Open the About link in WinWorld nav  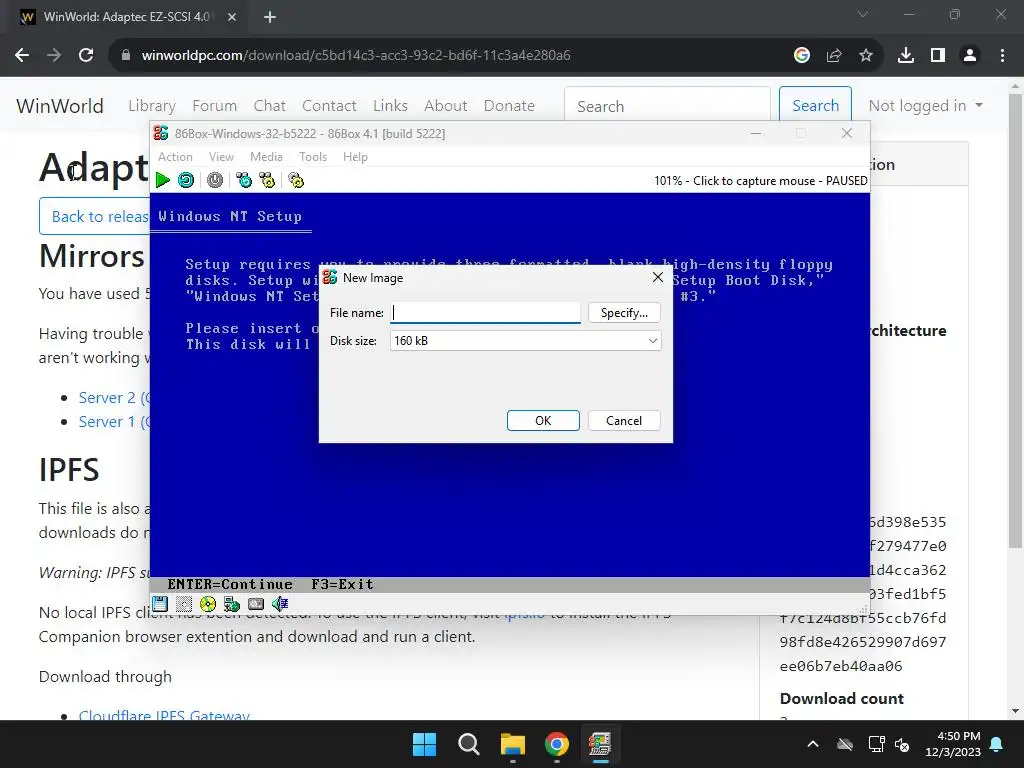click(446, 106)
